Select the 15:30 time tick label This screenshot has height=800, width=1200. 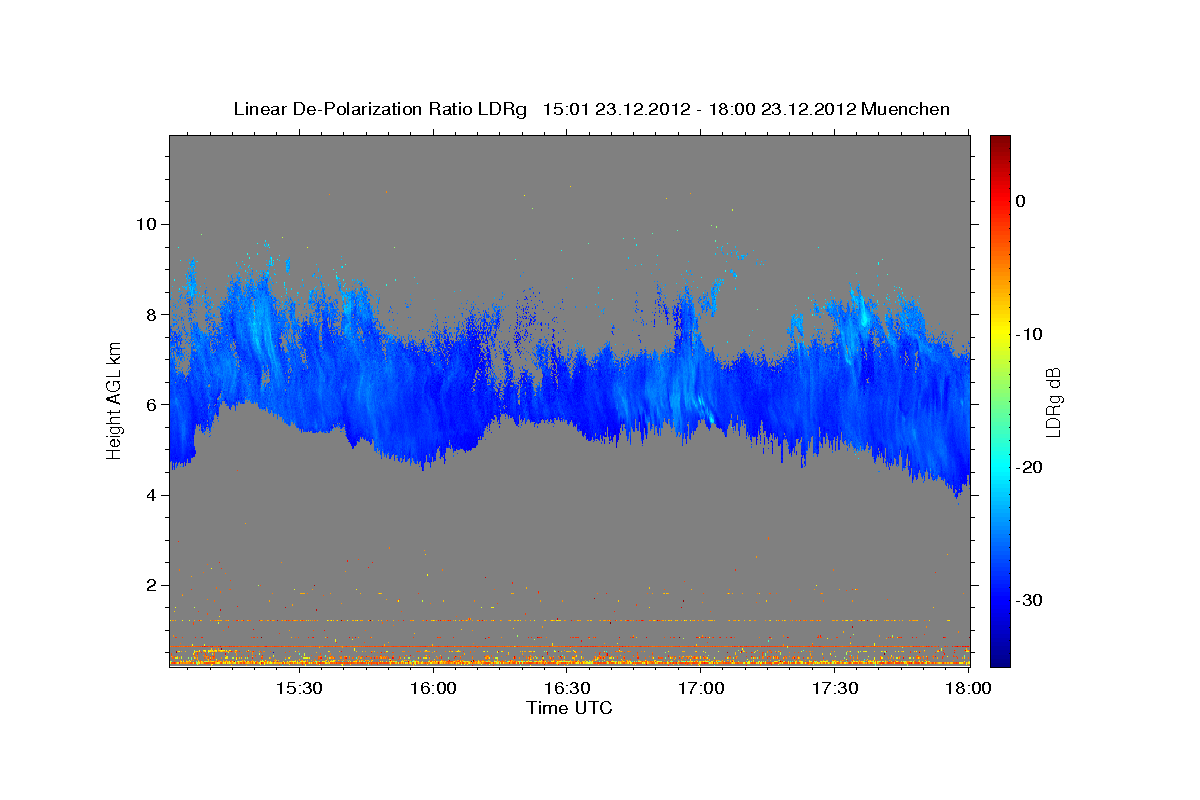click(298, 688)
